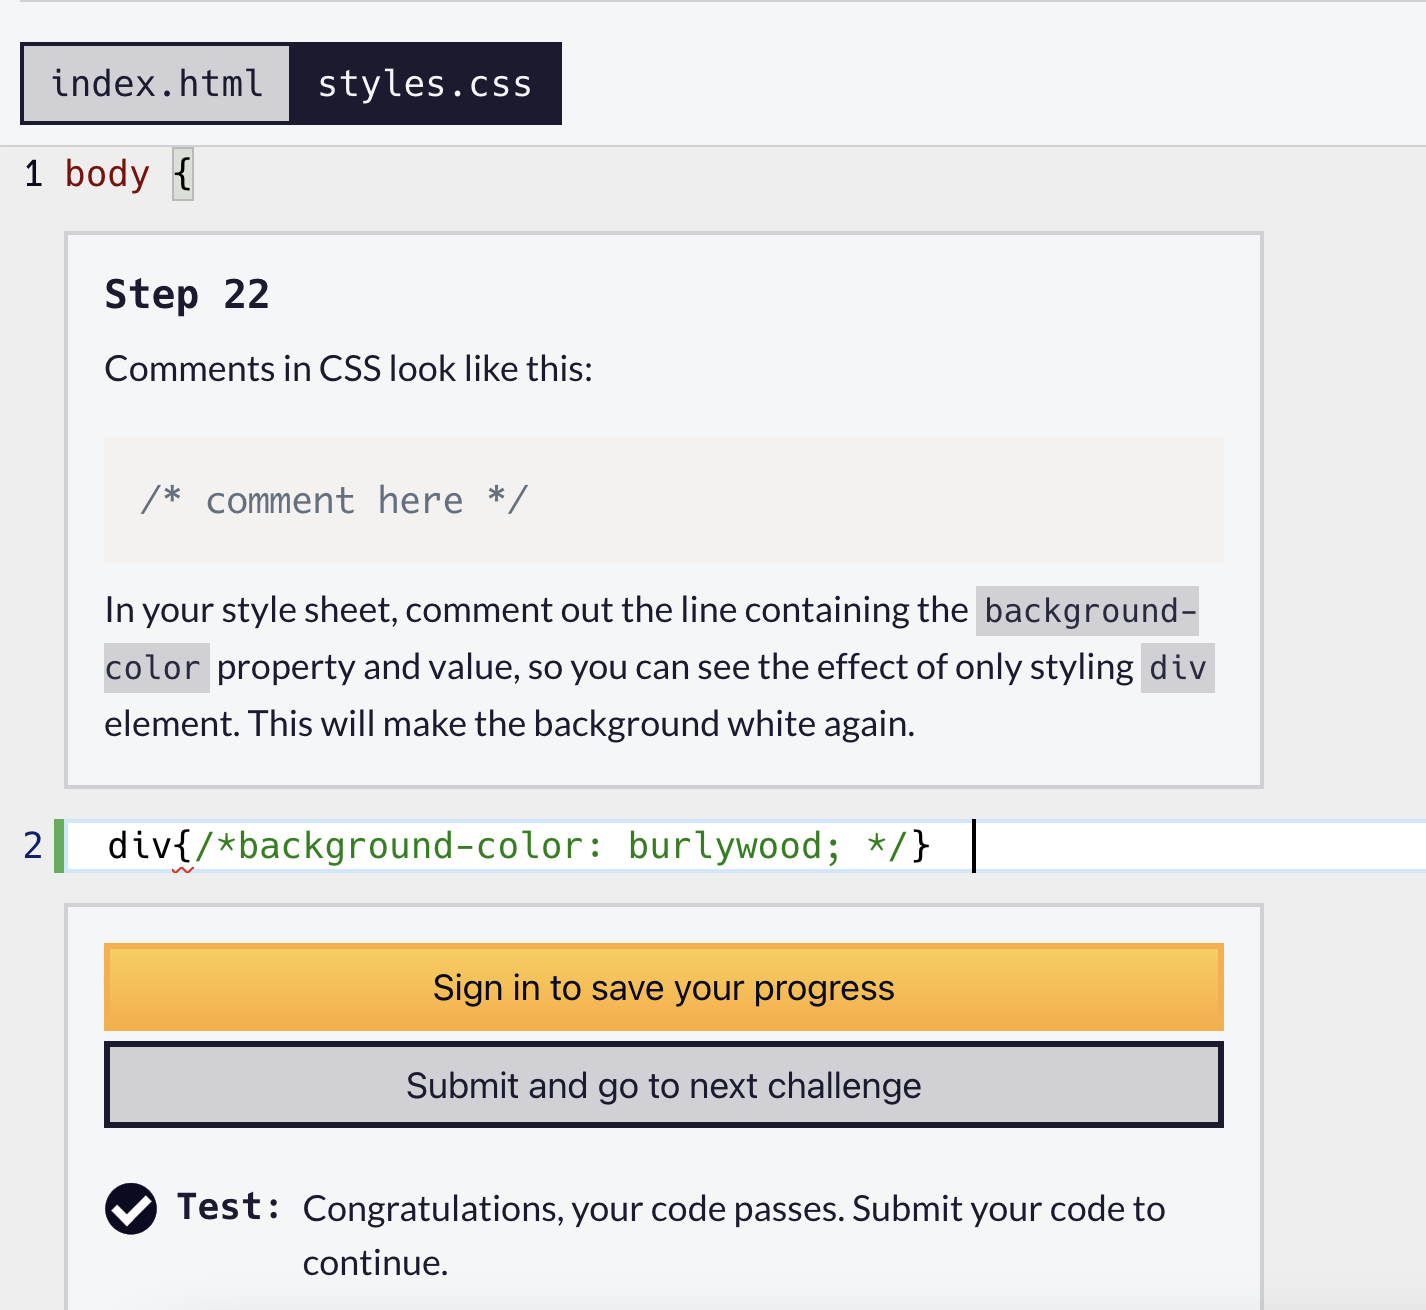Select the body keyword on line 1
This screenshot has height=1310, width=1426.
pos(106,174)
